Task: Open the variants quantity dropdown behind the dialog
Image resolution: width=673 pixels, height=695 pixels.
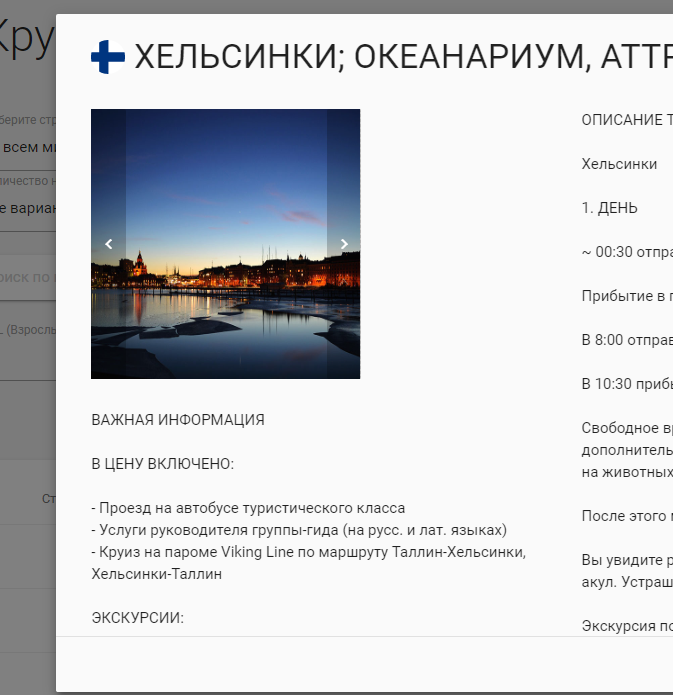Action: click(x=28, y=208)
